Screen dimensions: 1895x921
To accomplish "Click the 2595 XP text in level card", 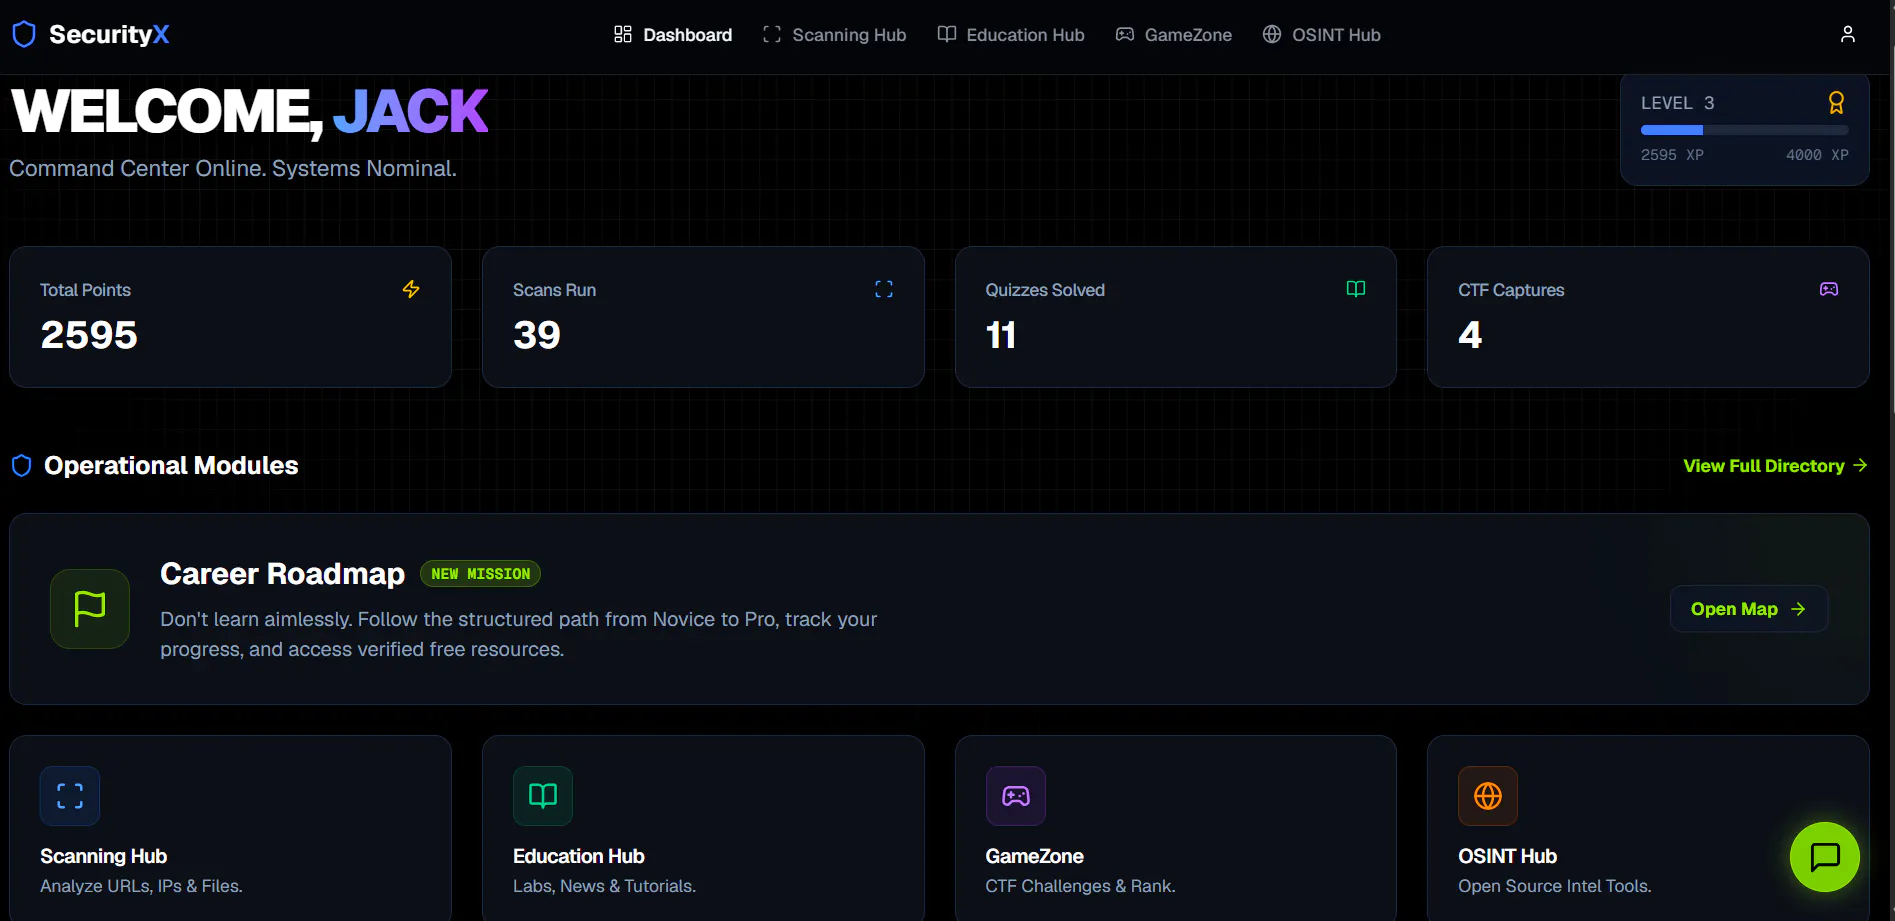I will pyautogui.click(x=1672, y=155).
